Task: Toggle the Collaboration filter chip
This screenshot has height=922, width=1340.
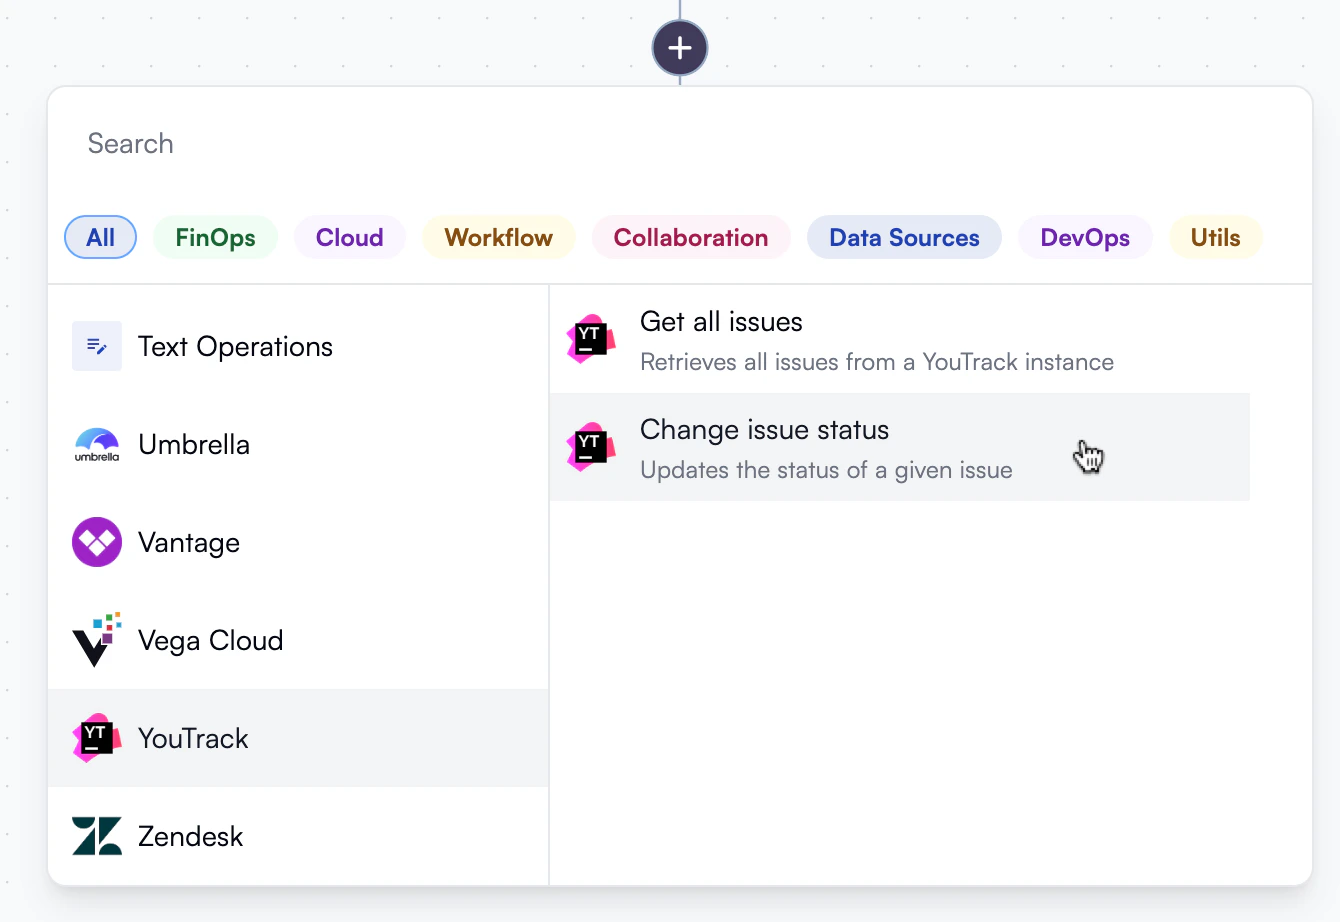Action: [x=691, y=237]
